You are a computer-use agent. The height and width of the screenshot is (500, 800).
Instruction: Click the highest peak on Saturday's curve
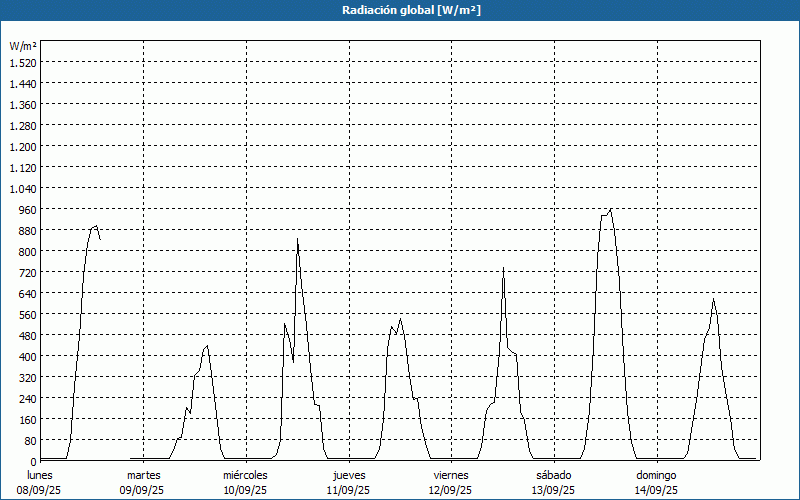[x=610, y=209]
